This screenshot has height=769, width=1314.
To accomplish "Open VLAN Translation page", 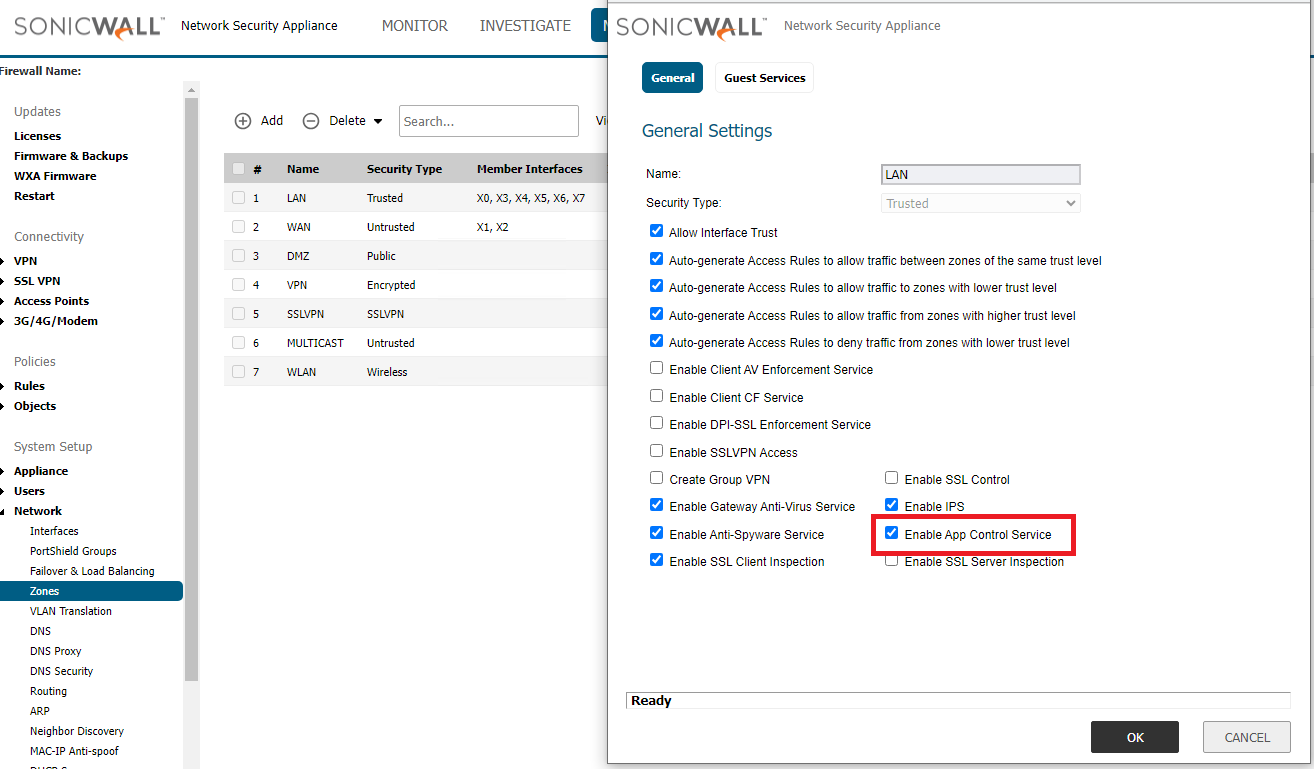I will (x=71, y=611).
